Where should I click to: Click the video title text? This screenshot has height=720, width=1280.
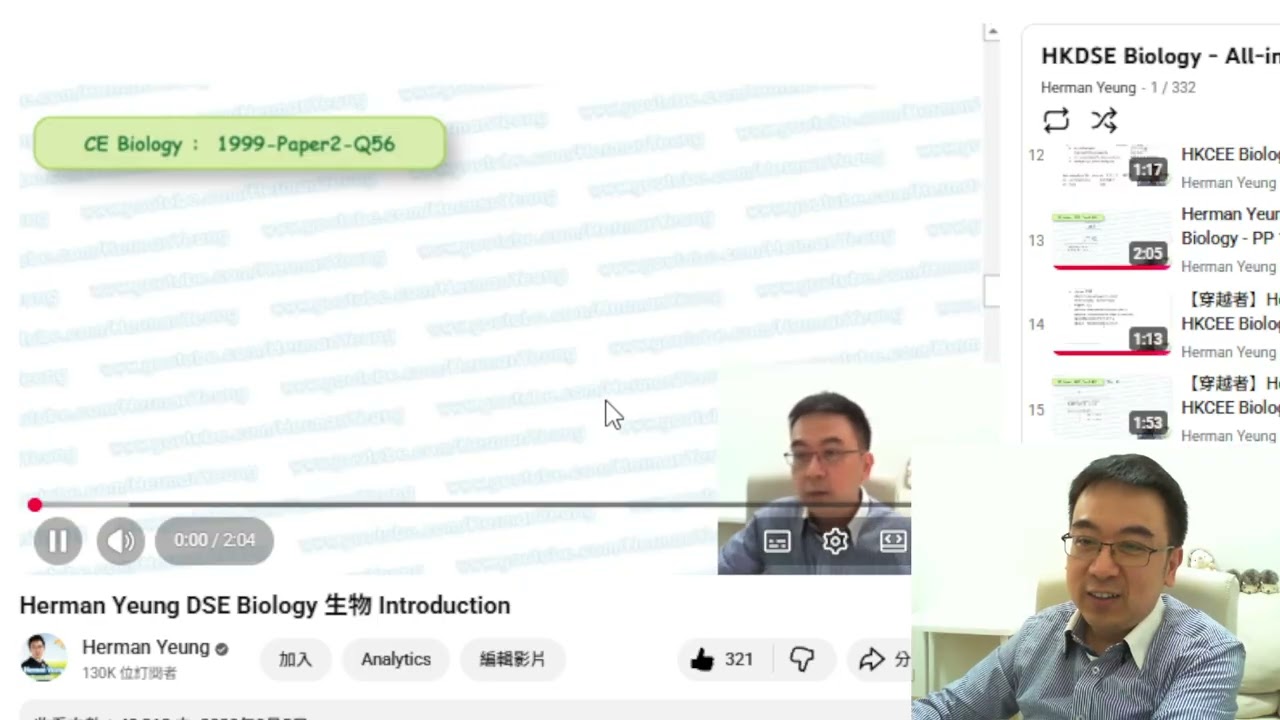coord(265,605)
